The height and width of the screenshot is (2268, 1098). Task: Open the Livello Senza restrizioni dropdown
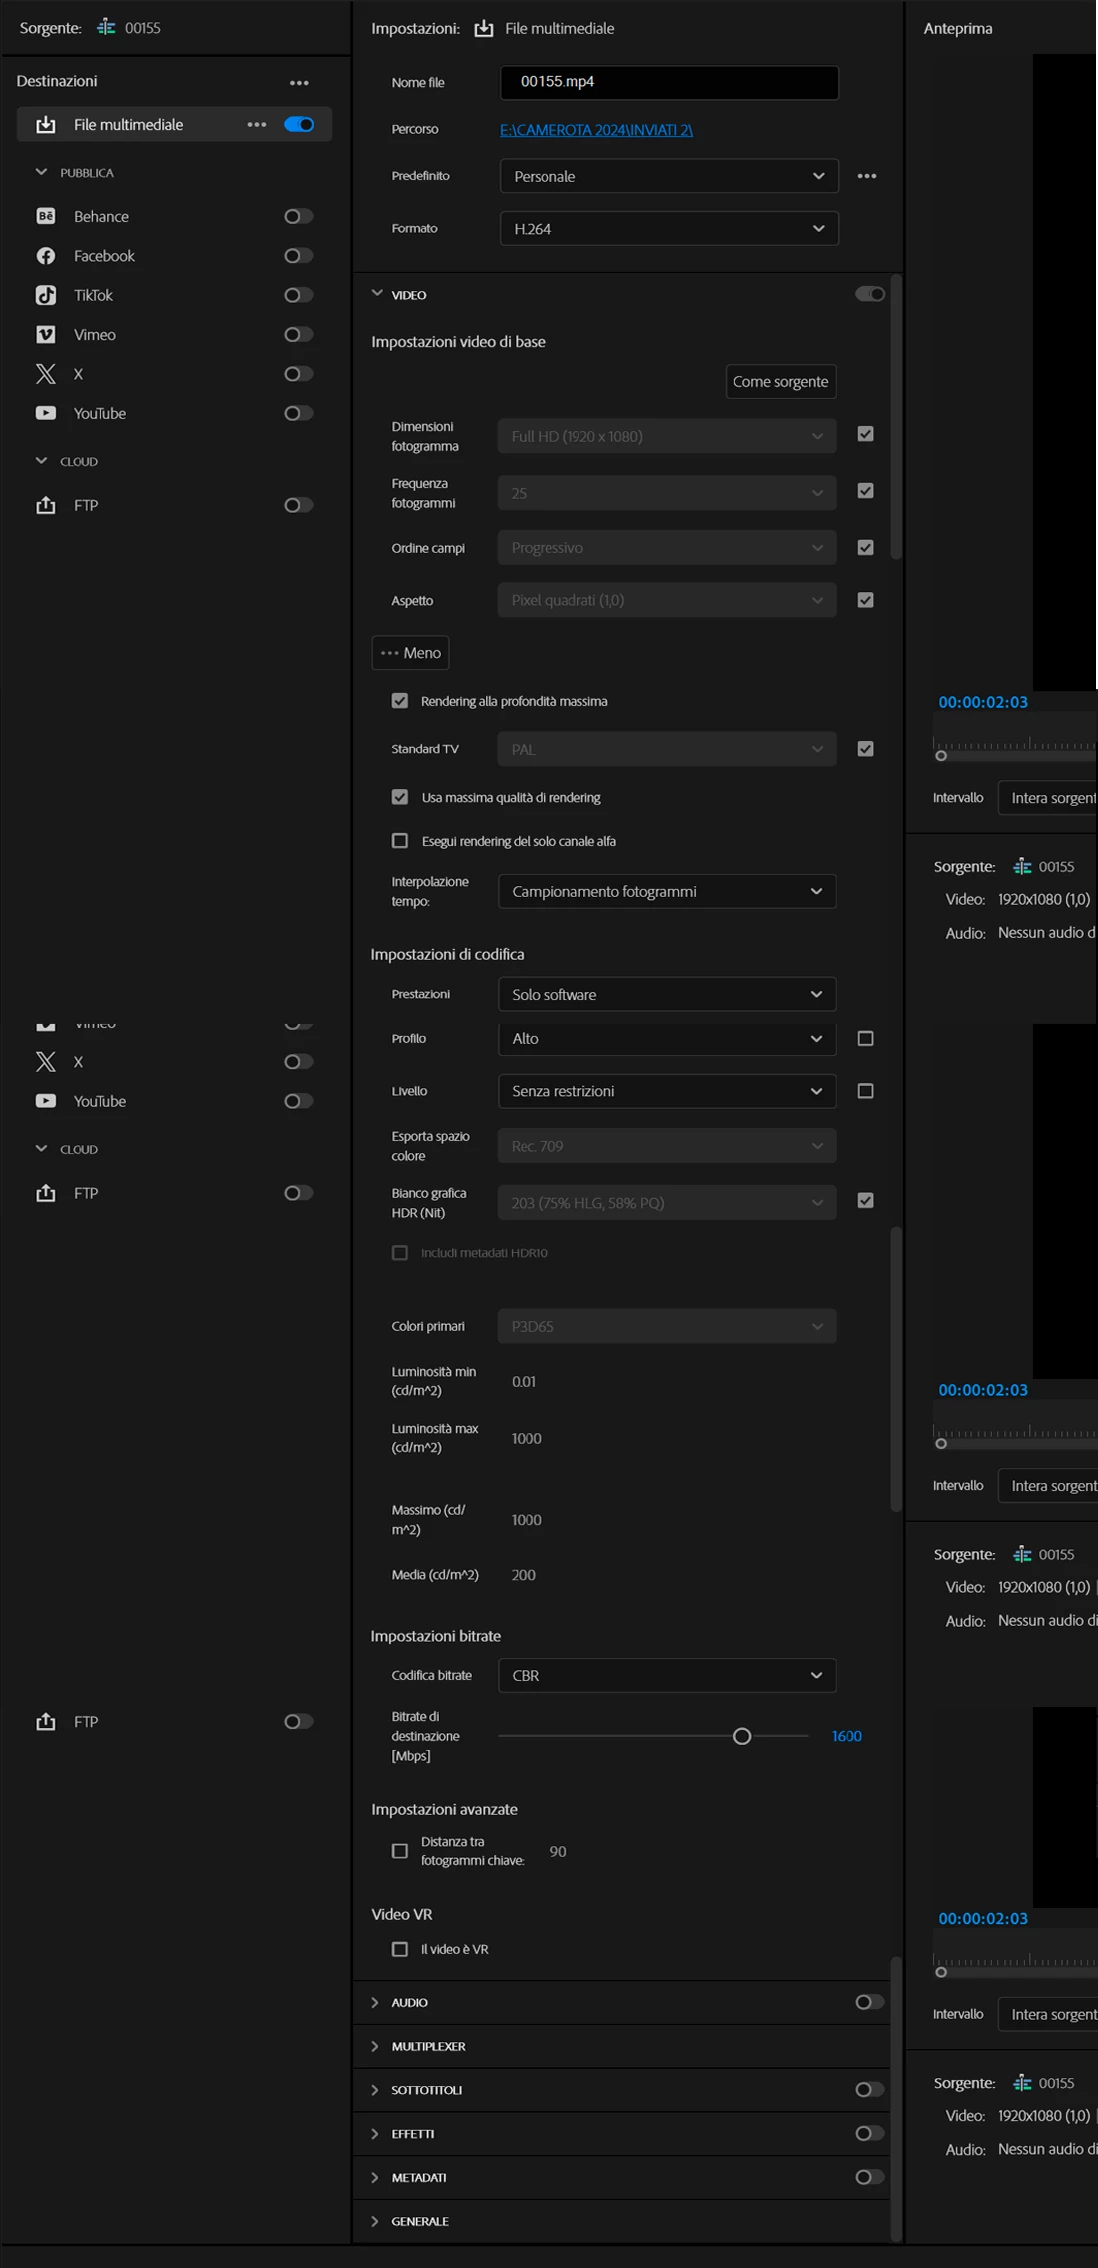(x=667, y=1091)
